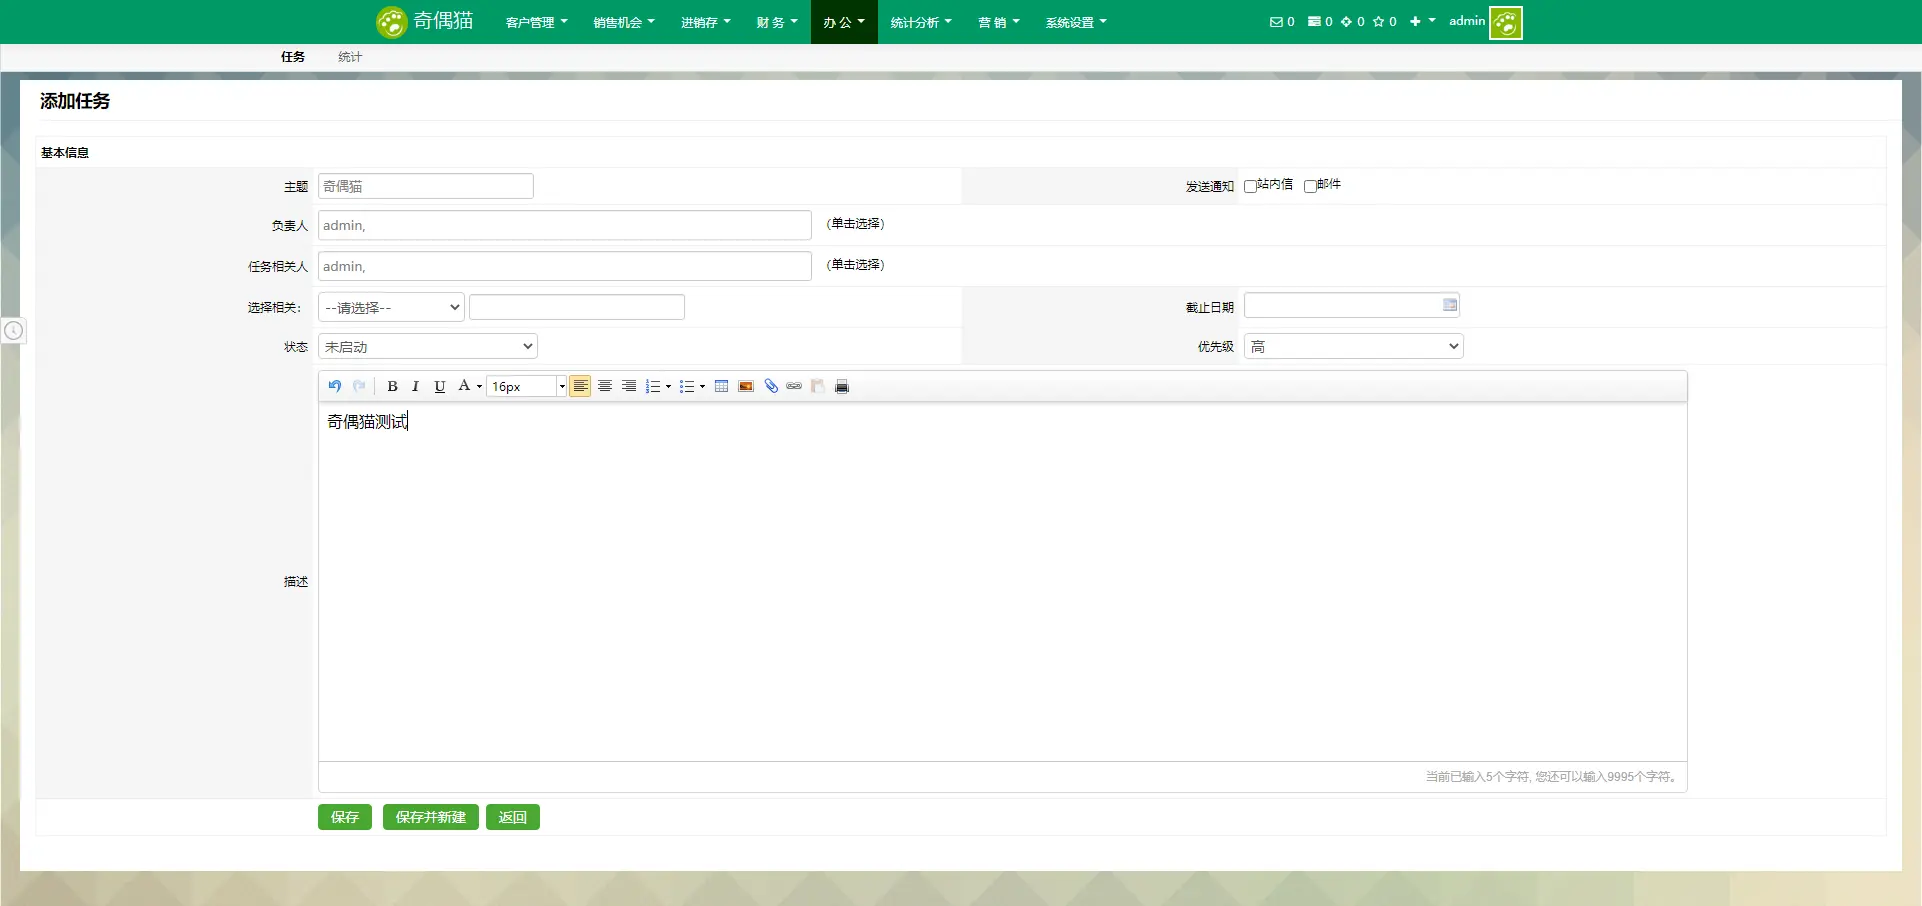
Task: Click the admin username link
Action: [x=1467, y=21]
